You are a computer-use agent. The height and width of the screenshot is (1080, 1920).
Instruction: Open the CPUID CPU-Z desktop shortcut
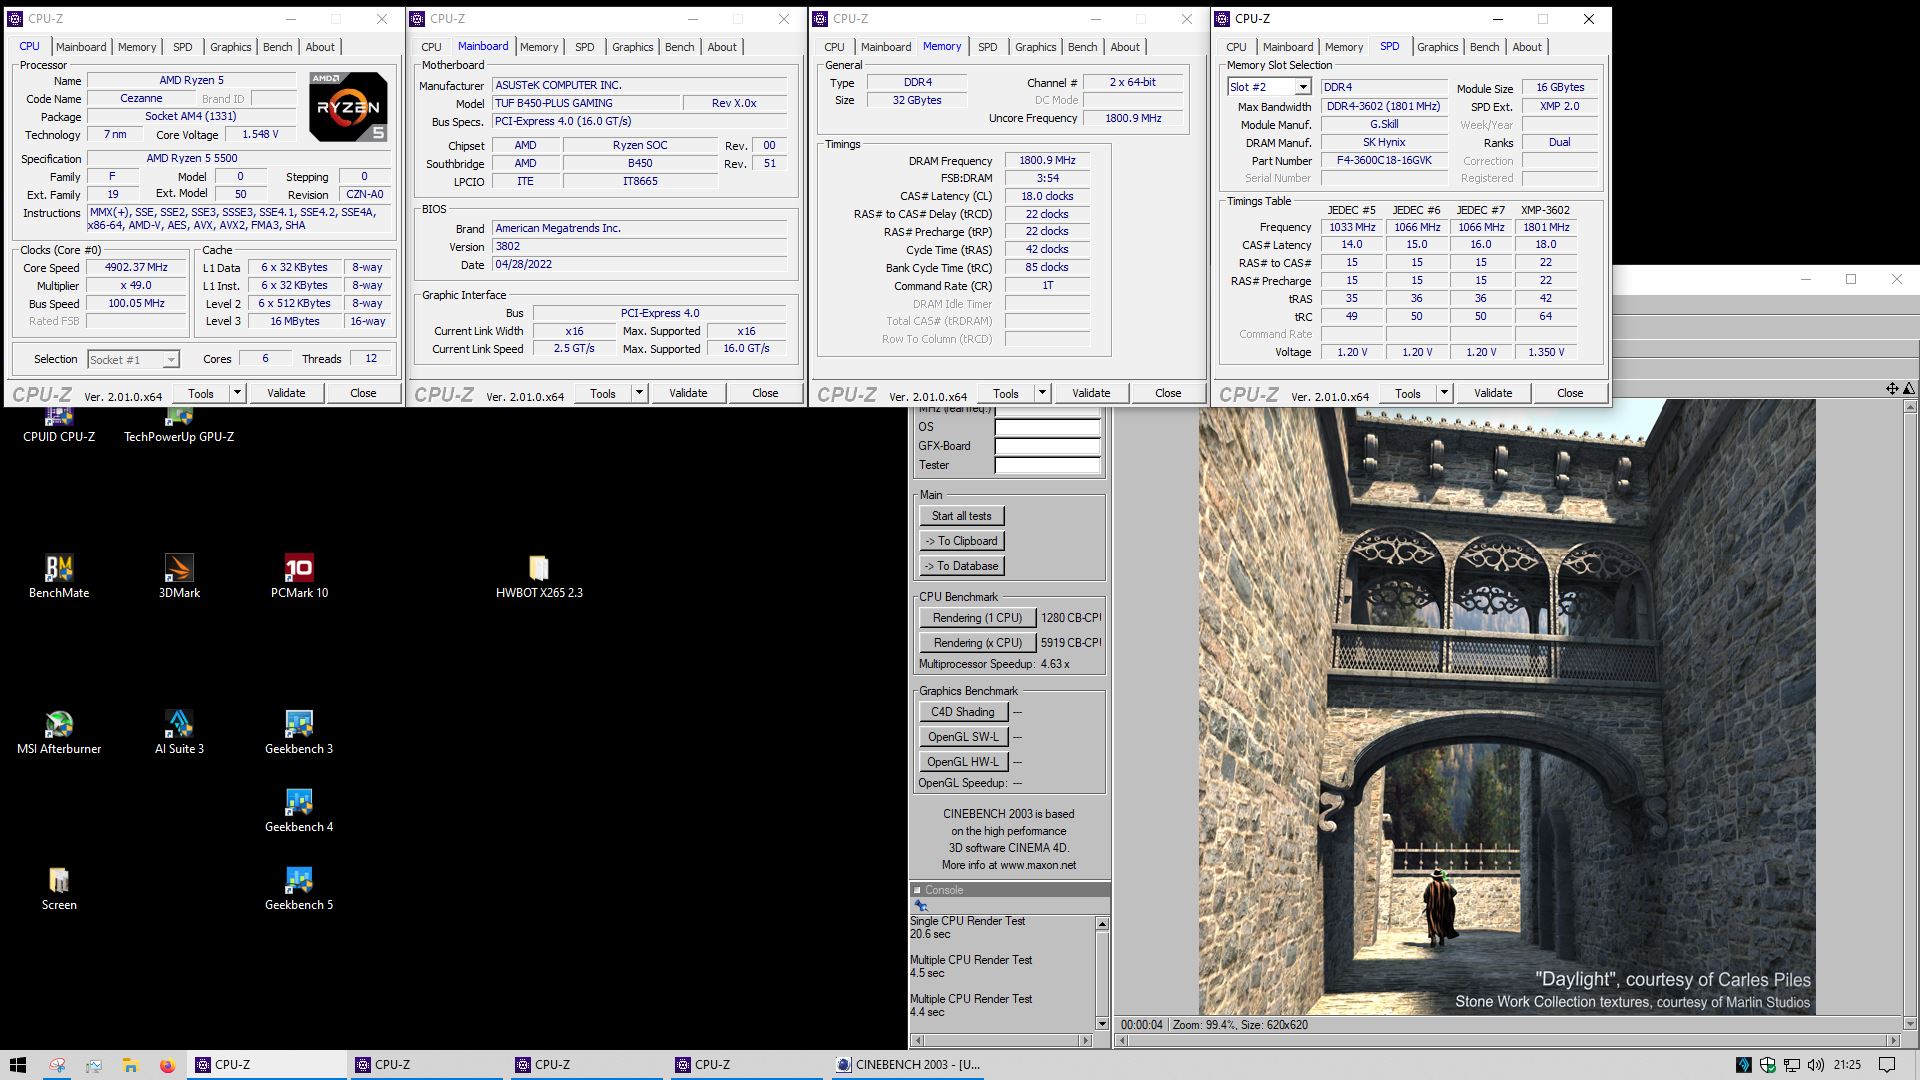[x=59, y=425]
